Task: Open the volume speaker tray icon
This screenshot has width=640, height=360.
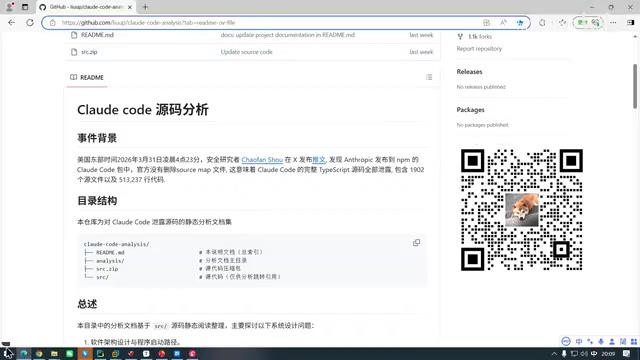Action: point(584,353)
